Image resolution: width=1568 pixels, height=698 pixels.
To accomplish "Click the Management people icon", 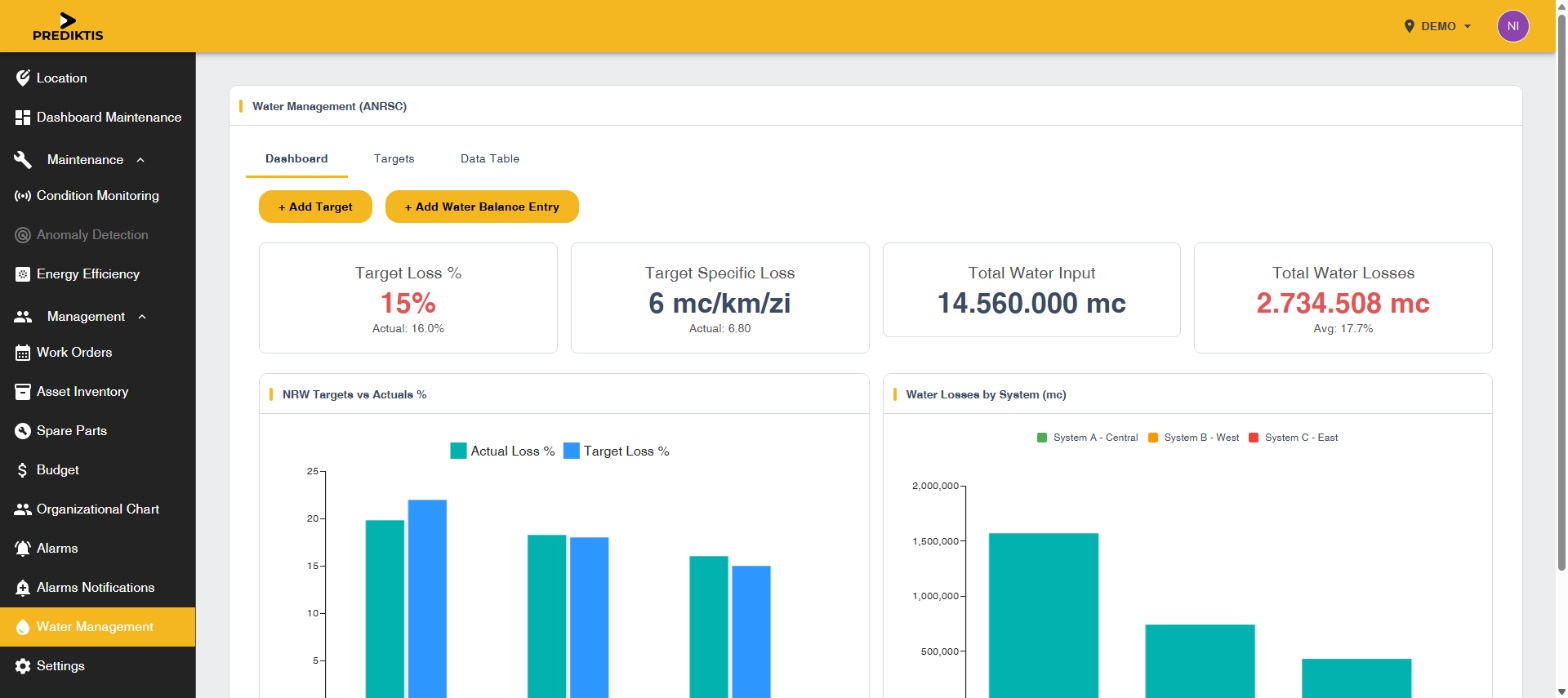I will click(23, 317).
